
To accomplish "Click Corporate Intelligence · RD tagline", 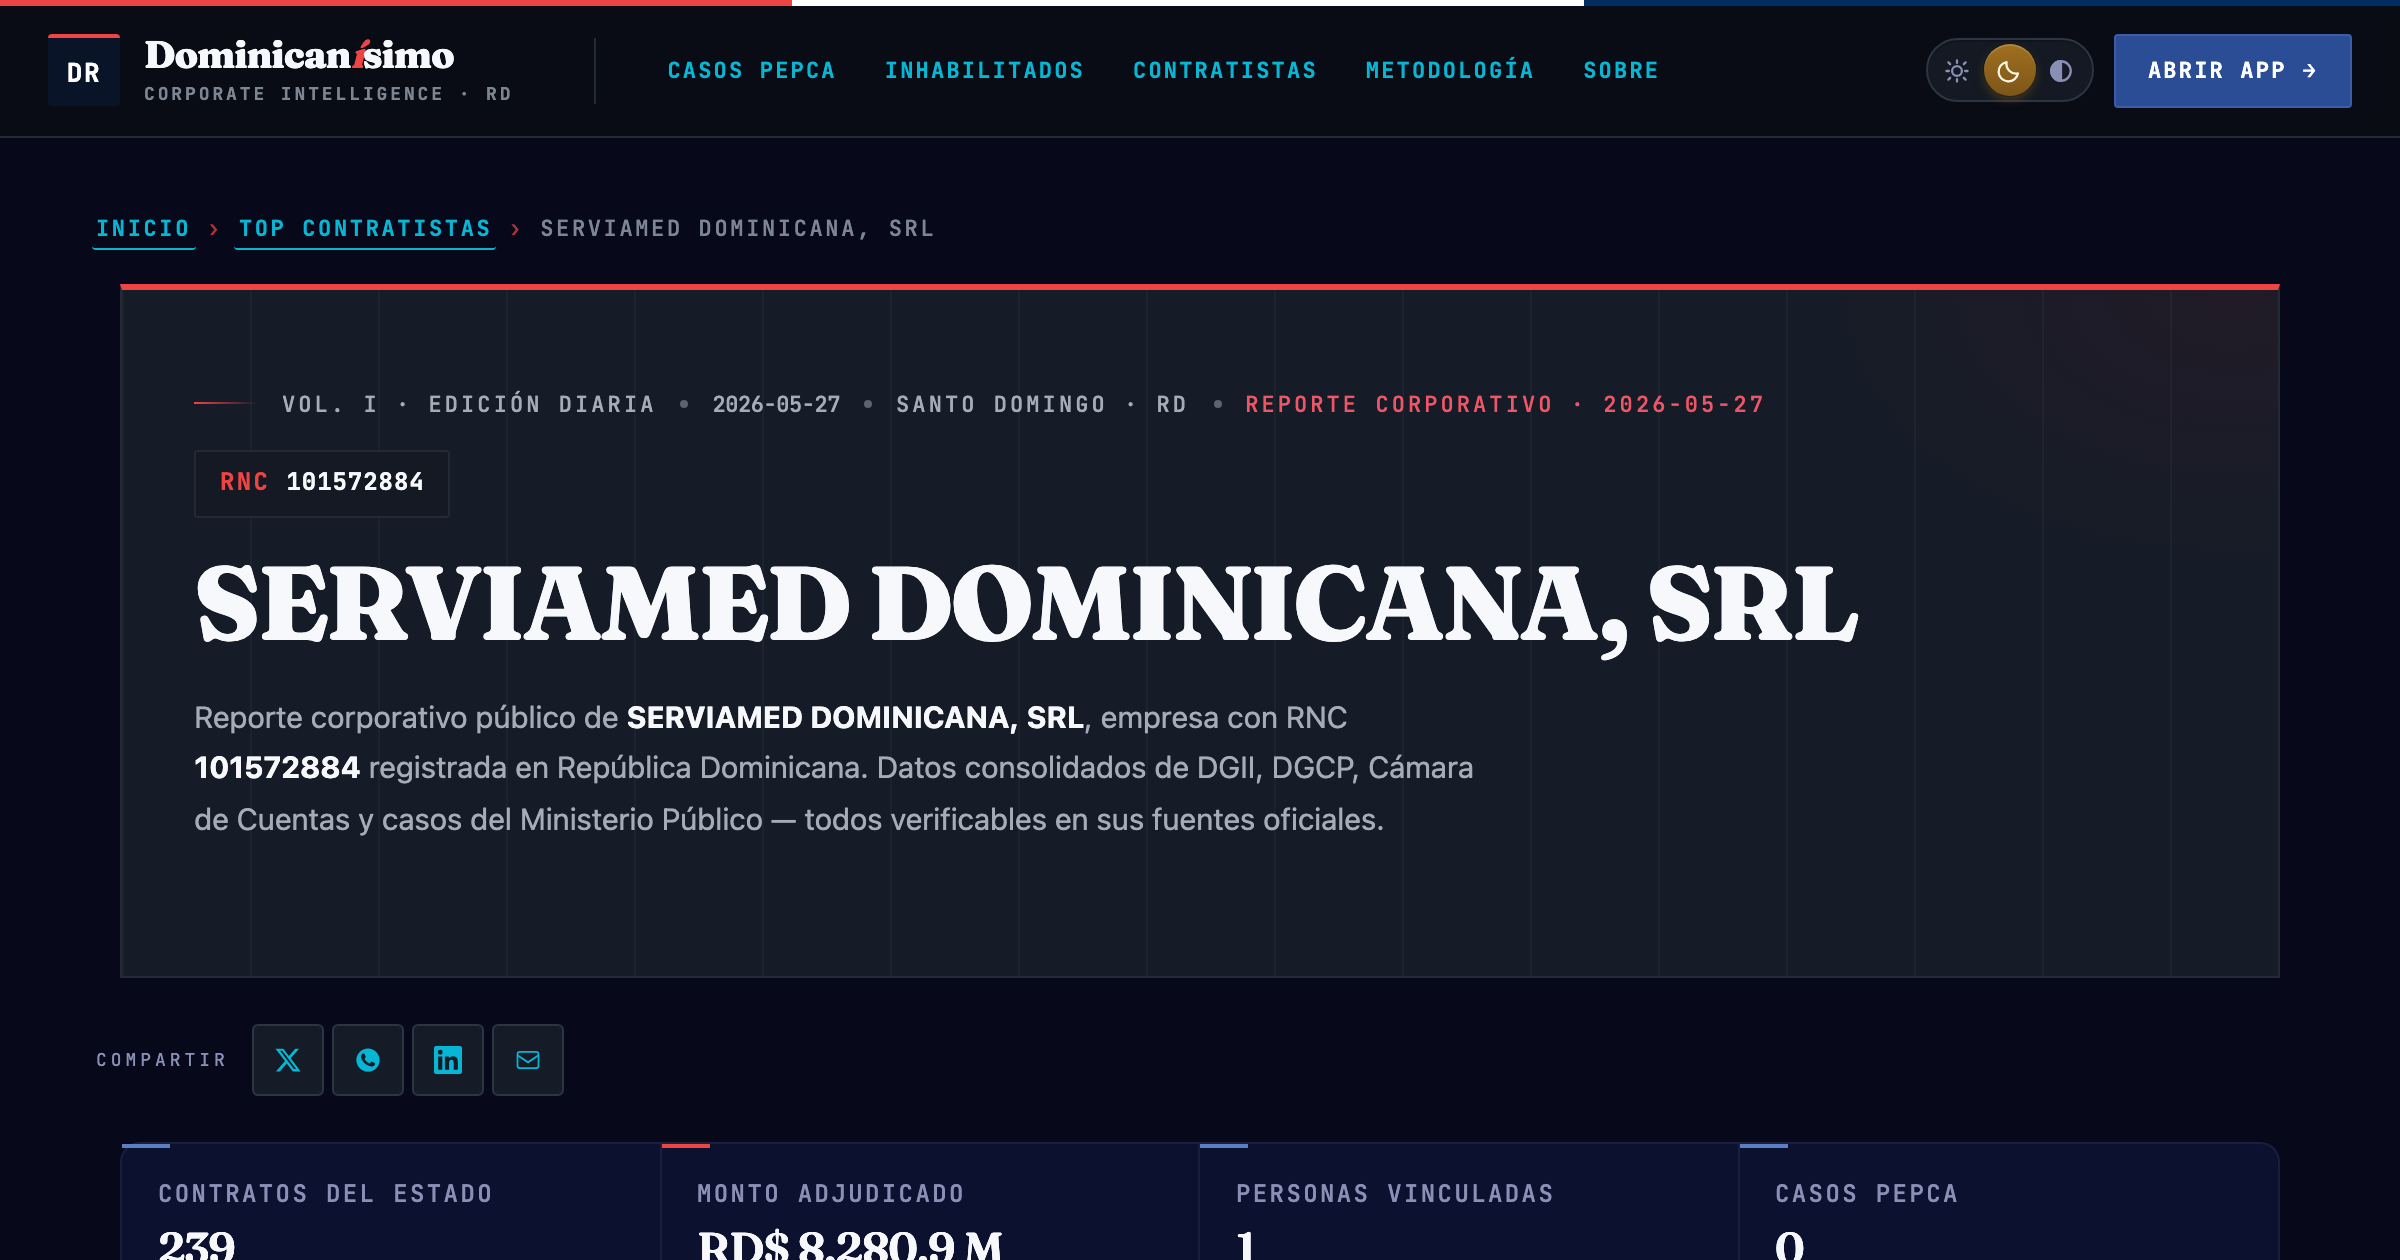I will tap(328, 94).
